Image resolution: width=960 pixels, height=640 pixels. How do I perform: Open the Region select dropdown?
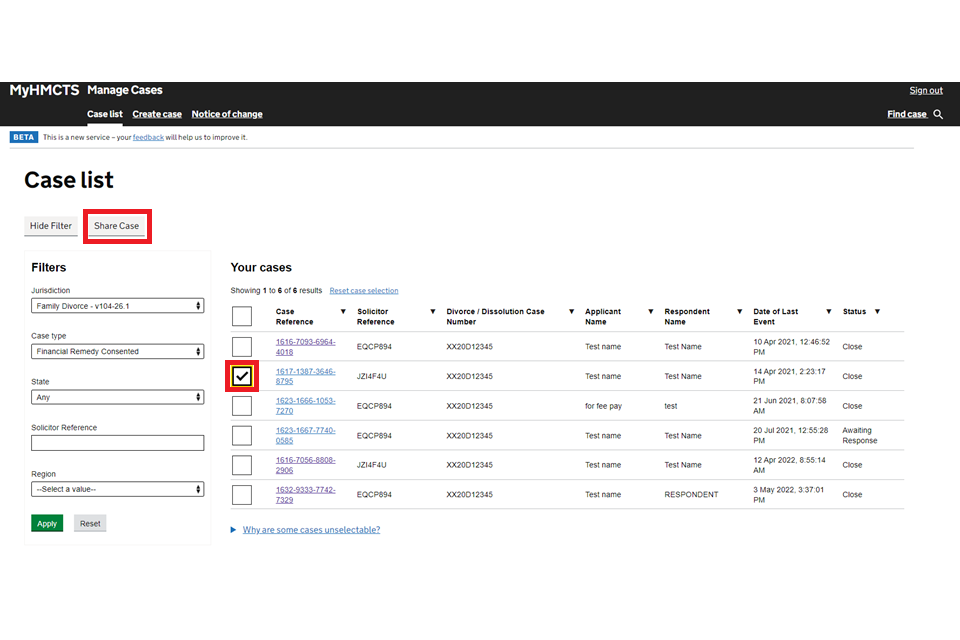pos(117,490)
